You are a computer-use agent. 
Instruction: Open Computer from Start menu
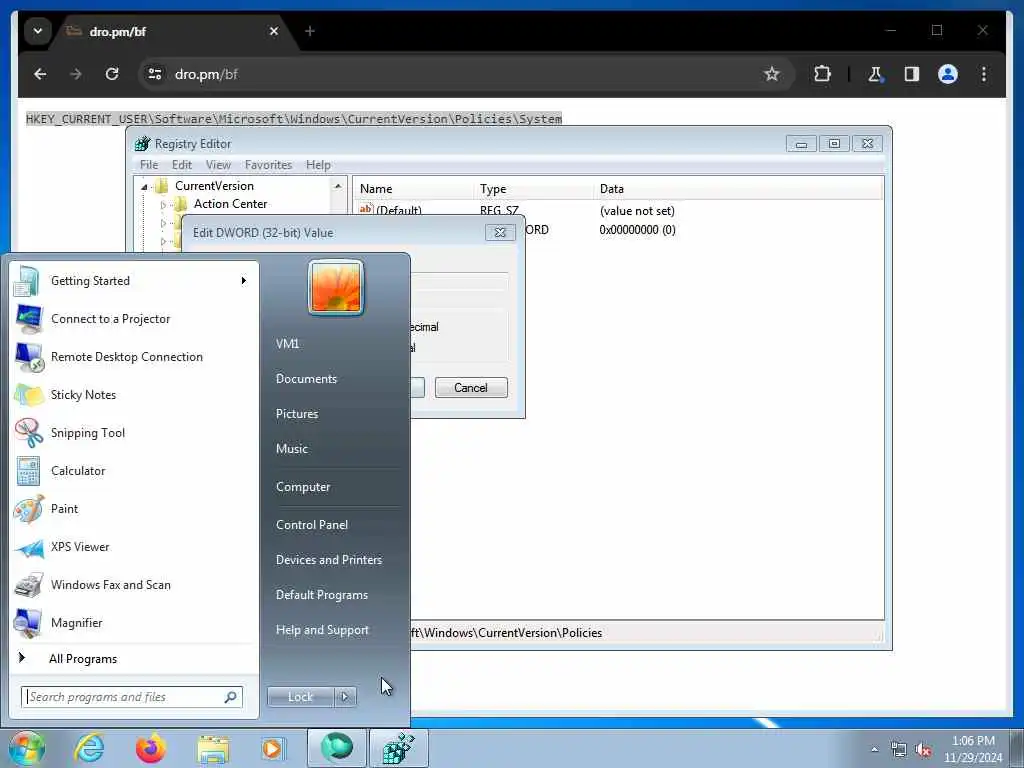pyautogui.click(x=303, y=487)
